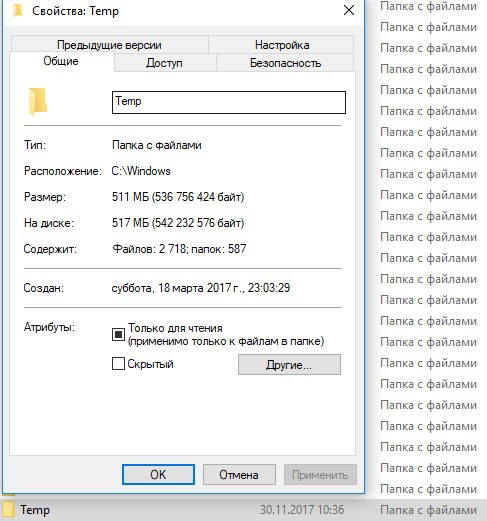The height and width of the screenshot is (521, 487).
Task: Switch to the 'Предыдущие версии' tab
Action: [109, 45]
